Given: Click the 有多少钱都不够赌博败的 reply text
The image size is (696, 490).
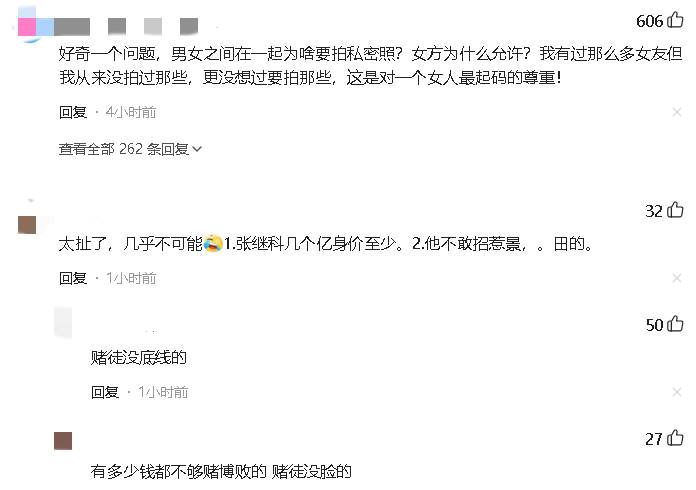Looking at the screenshot, I should (178, 471).
